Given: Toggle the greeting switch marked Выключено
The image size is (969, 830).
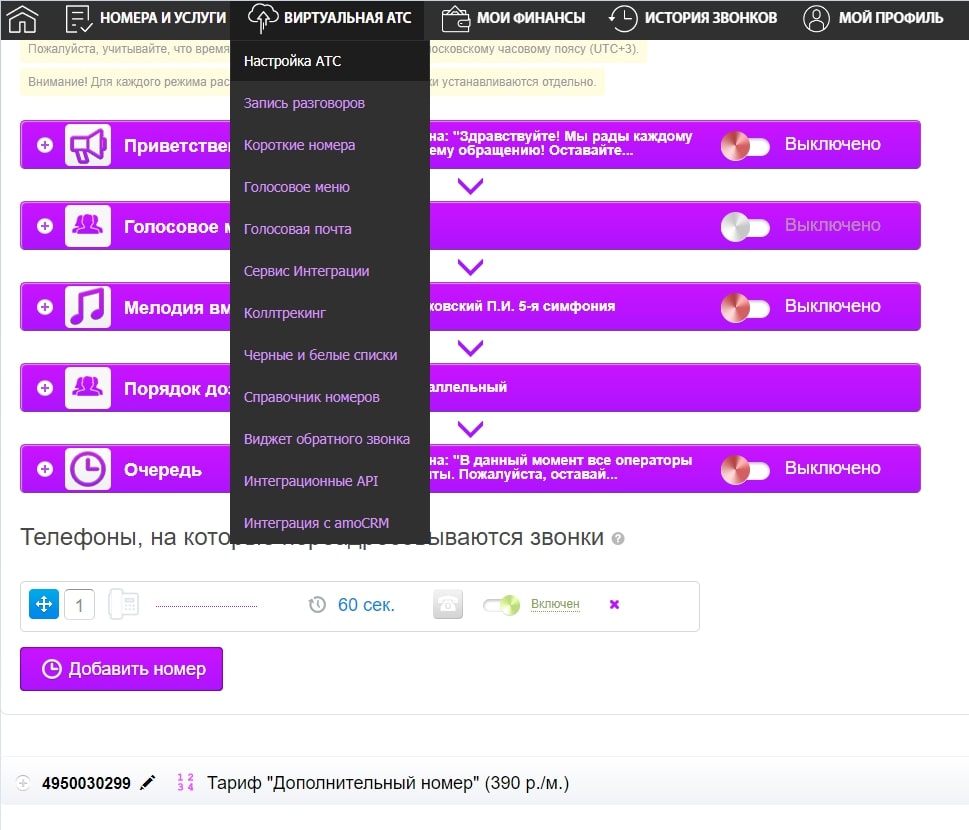Looking at the screenshot, I should coord(745,145).
